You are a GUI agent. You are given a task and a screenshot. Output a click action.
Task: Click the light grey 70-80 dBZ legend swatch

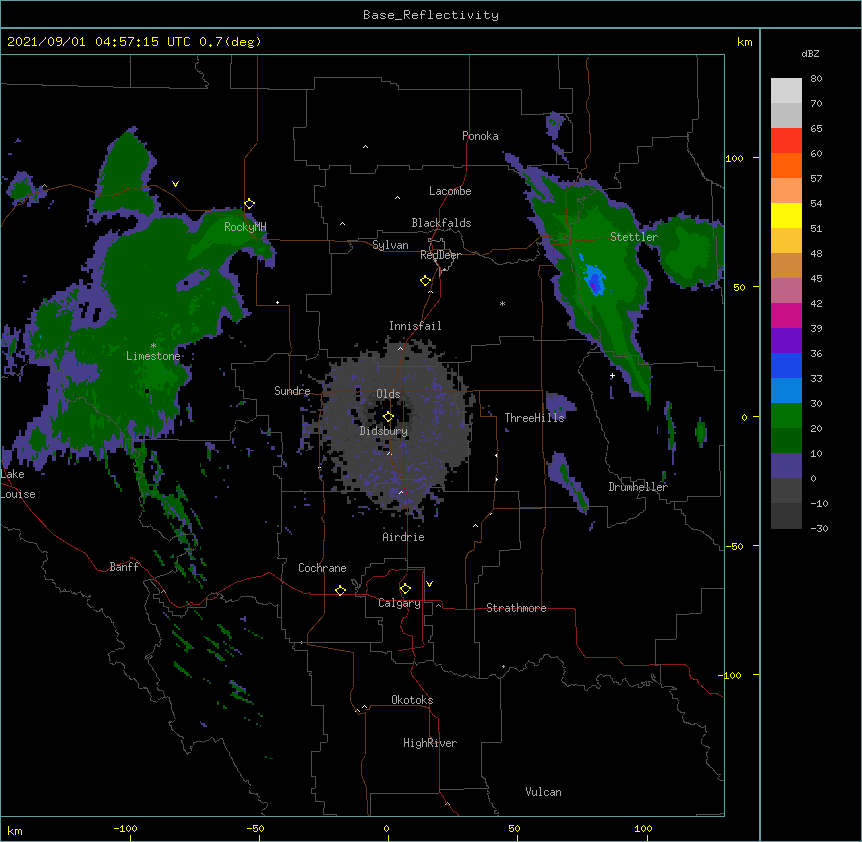coord(786,91)
